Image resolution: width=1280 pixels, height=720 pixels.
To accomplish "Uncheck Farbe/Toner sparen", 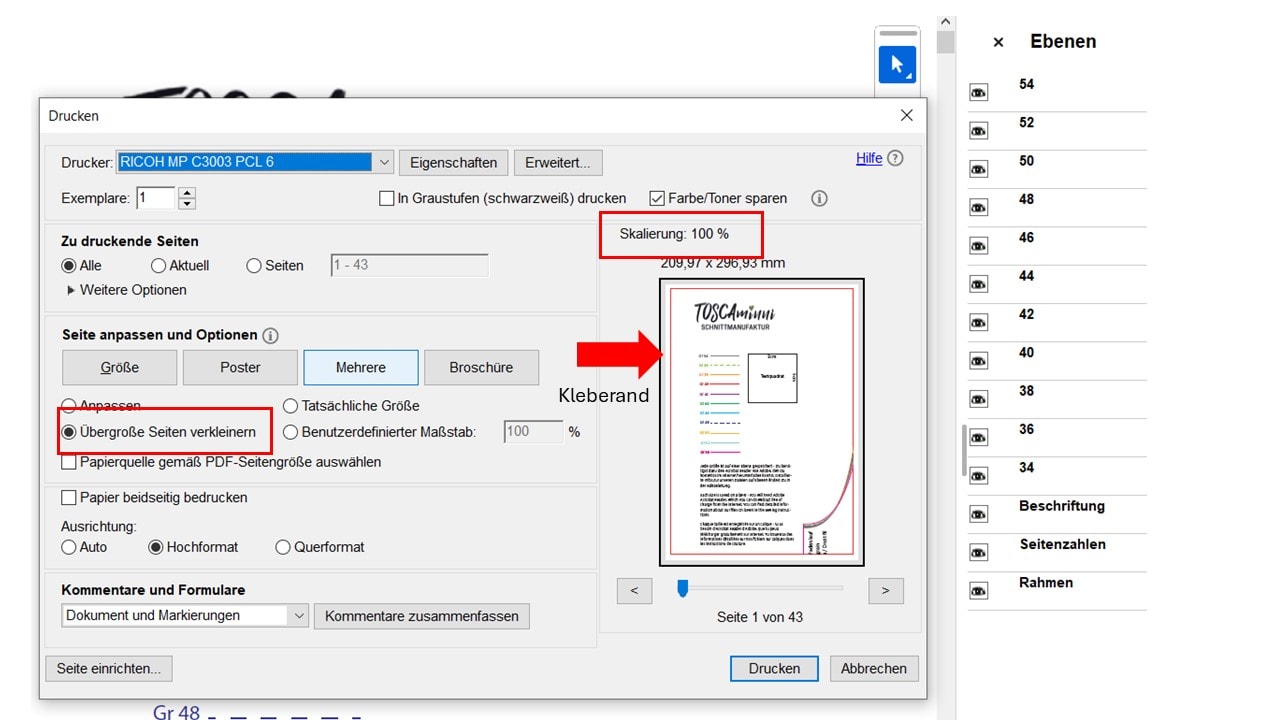I will 657,198.
